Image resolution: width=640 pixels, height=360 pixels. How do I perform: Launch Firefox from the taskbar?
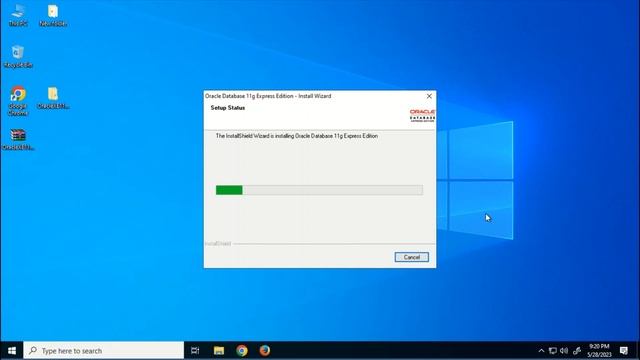[264, 351]
